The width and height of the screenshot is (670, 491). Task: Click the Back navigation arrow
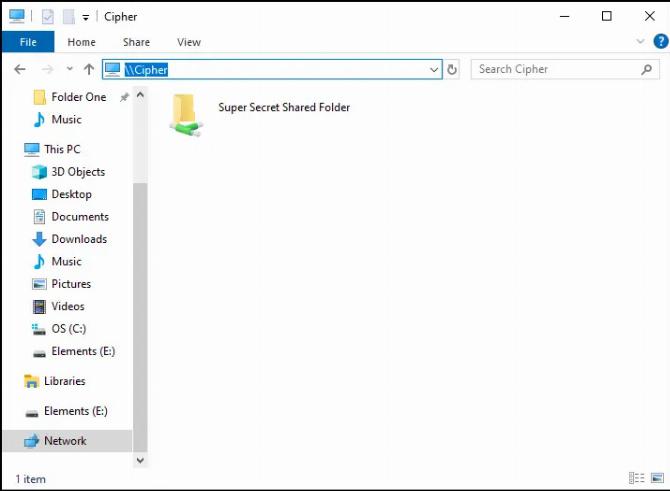click(20, 69)
